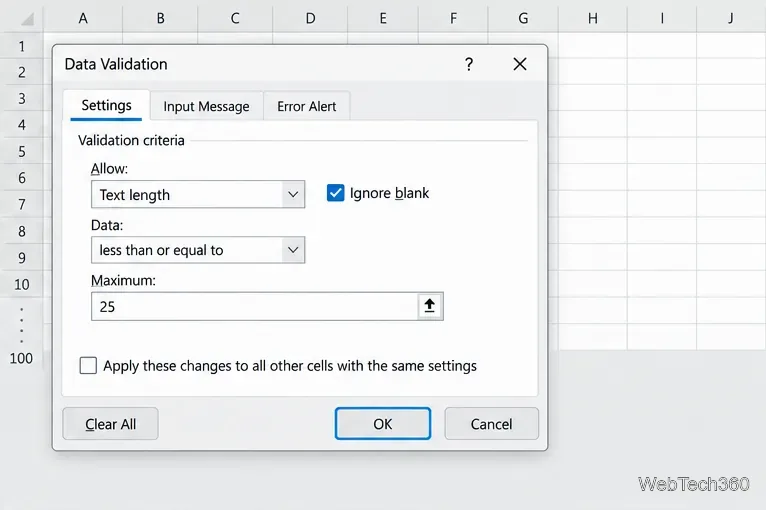The width and height of the screenshot is (766, 510).
Task: Select column A header
Action: click(83, 19)
